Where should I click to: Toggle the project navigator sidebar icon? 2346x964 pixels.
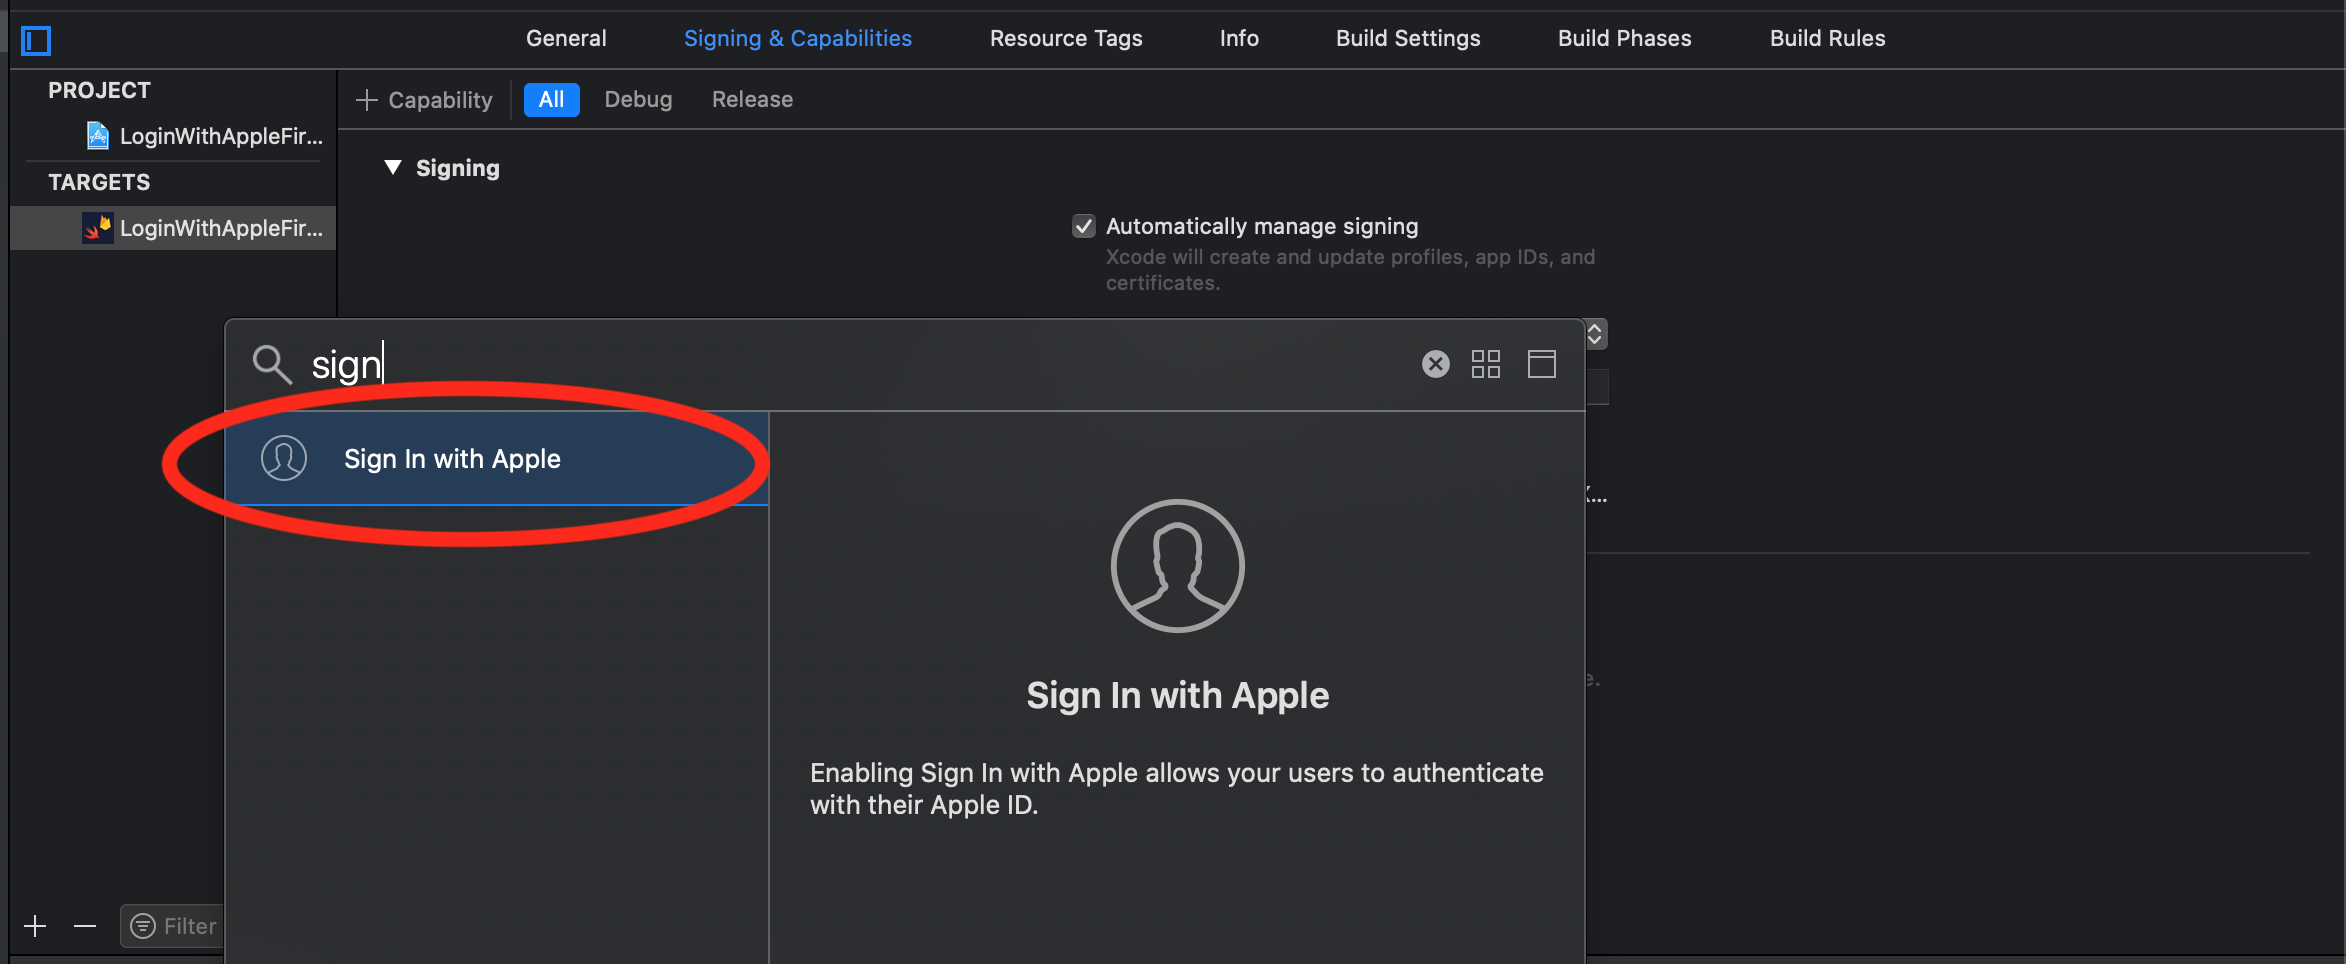point(36,40)
